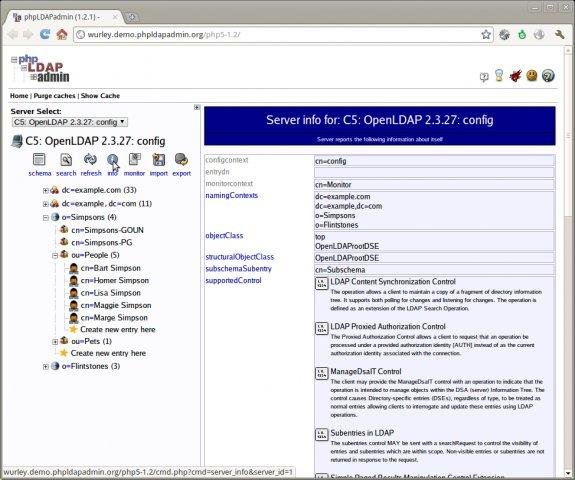Expand the dc=example.com node

tap(45, 190)
